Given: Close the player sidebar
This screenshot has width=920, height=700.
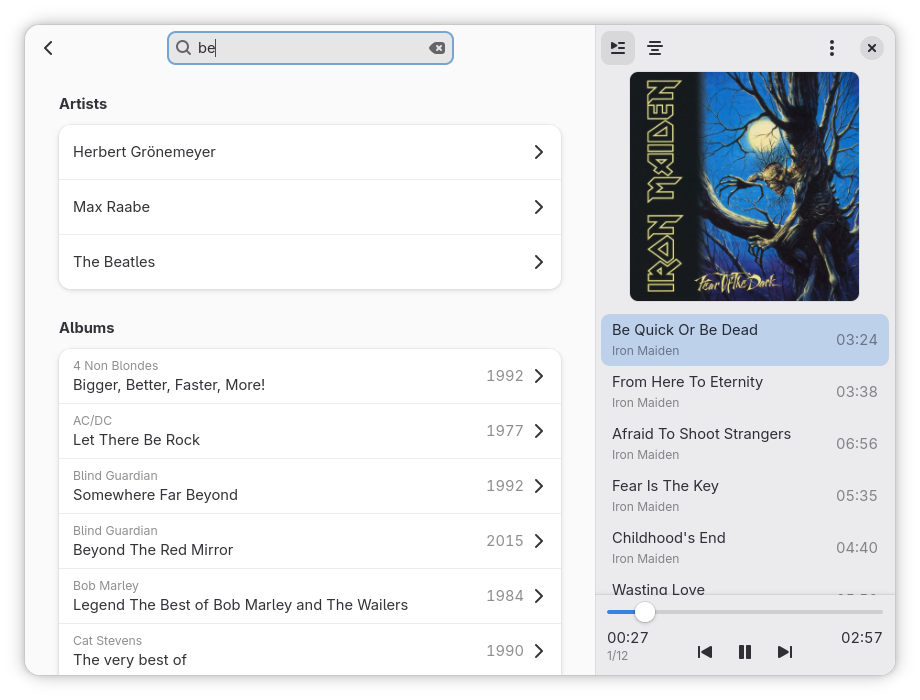Looking at the screenshot, I should pos(871,48).
